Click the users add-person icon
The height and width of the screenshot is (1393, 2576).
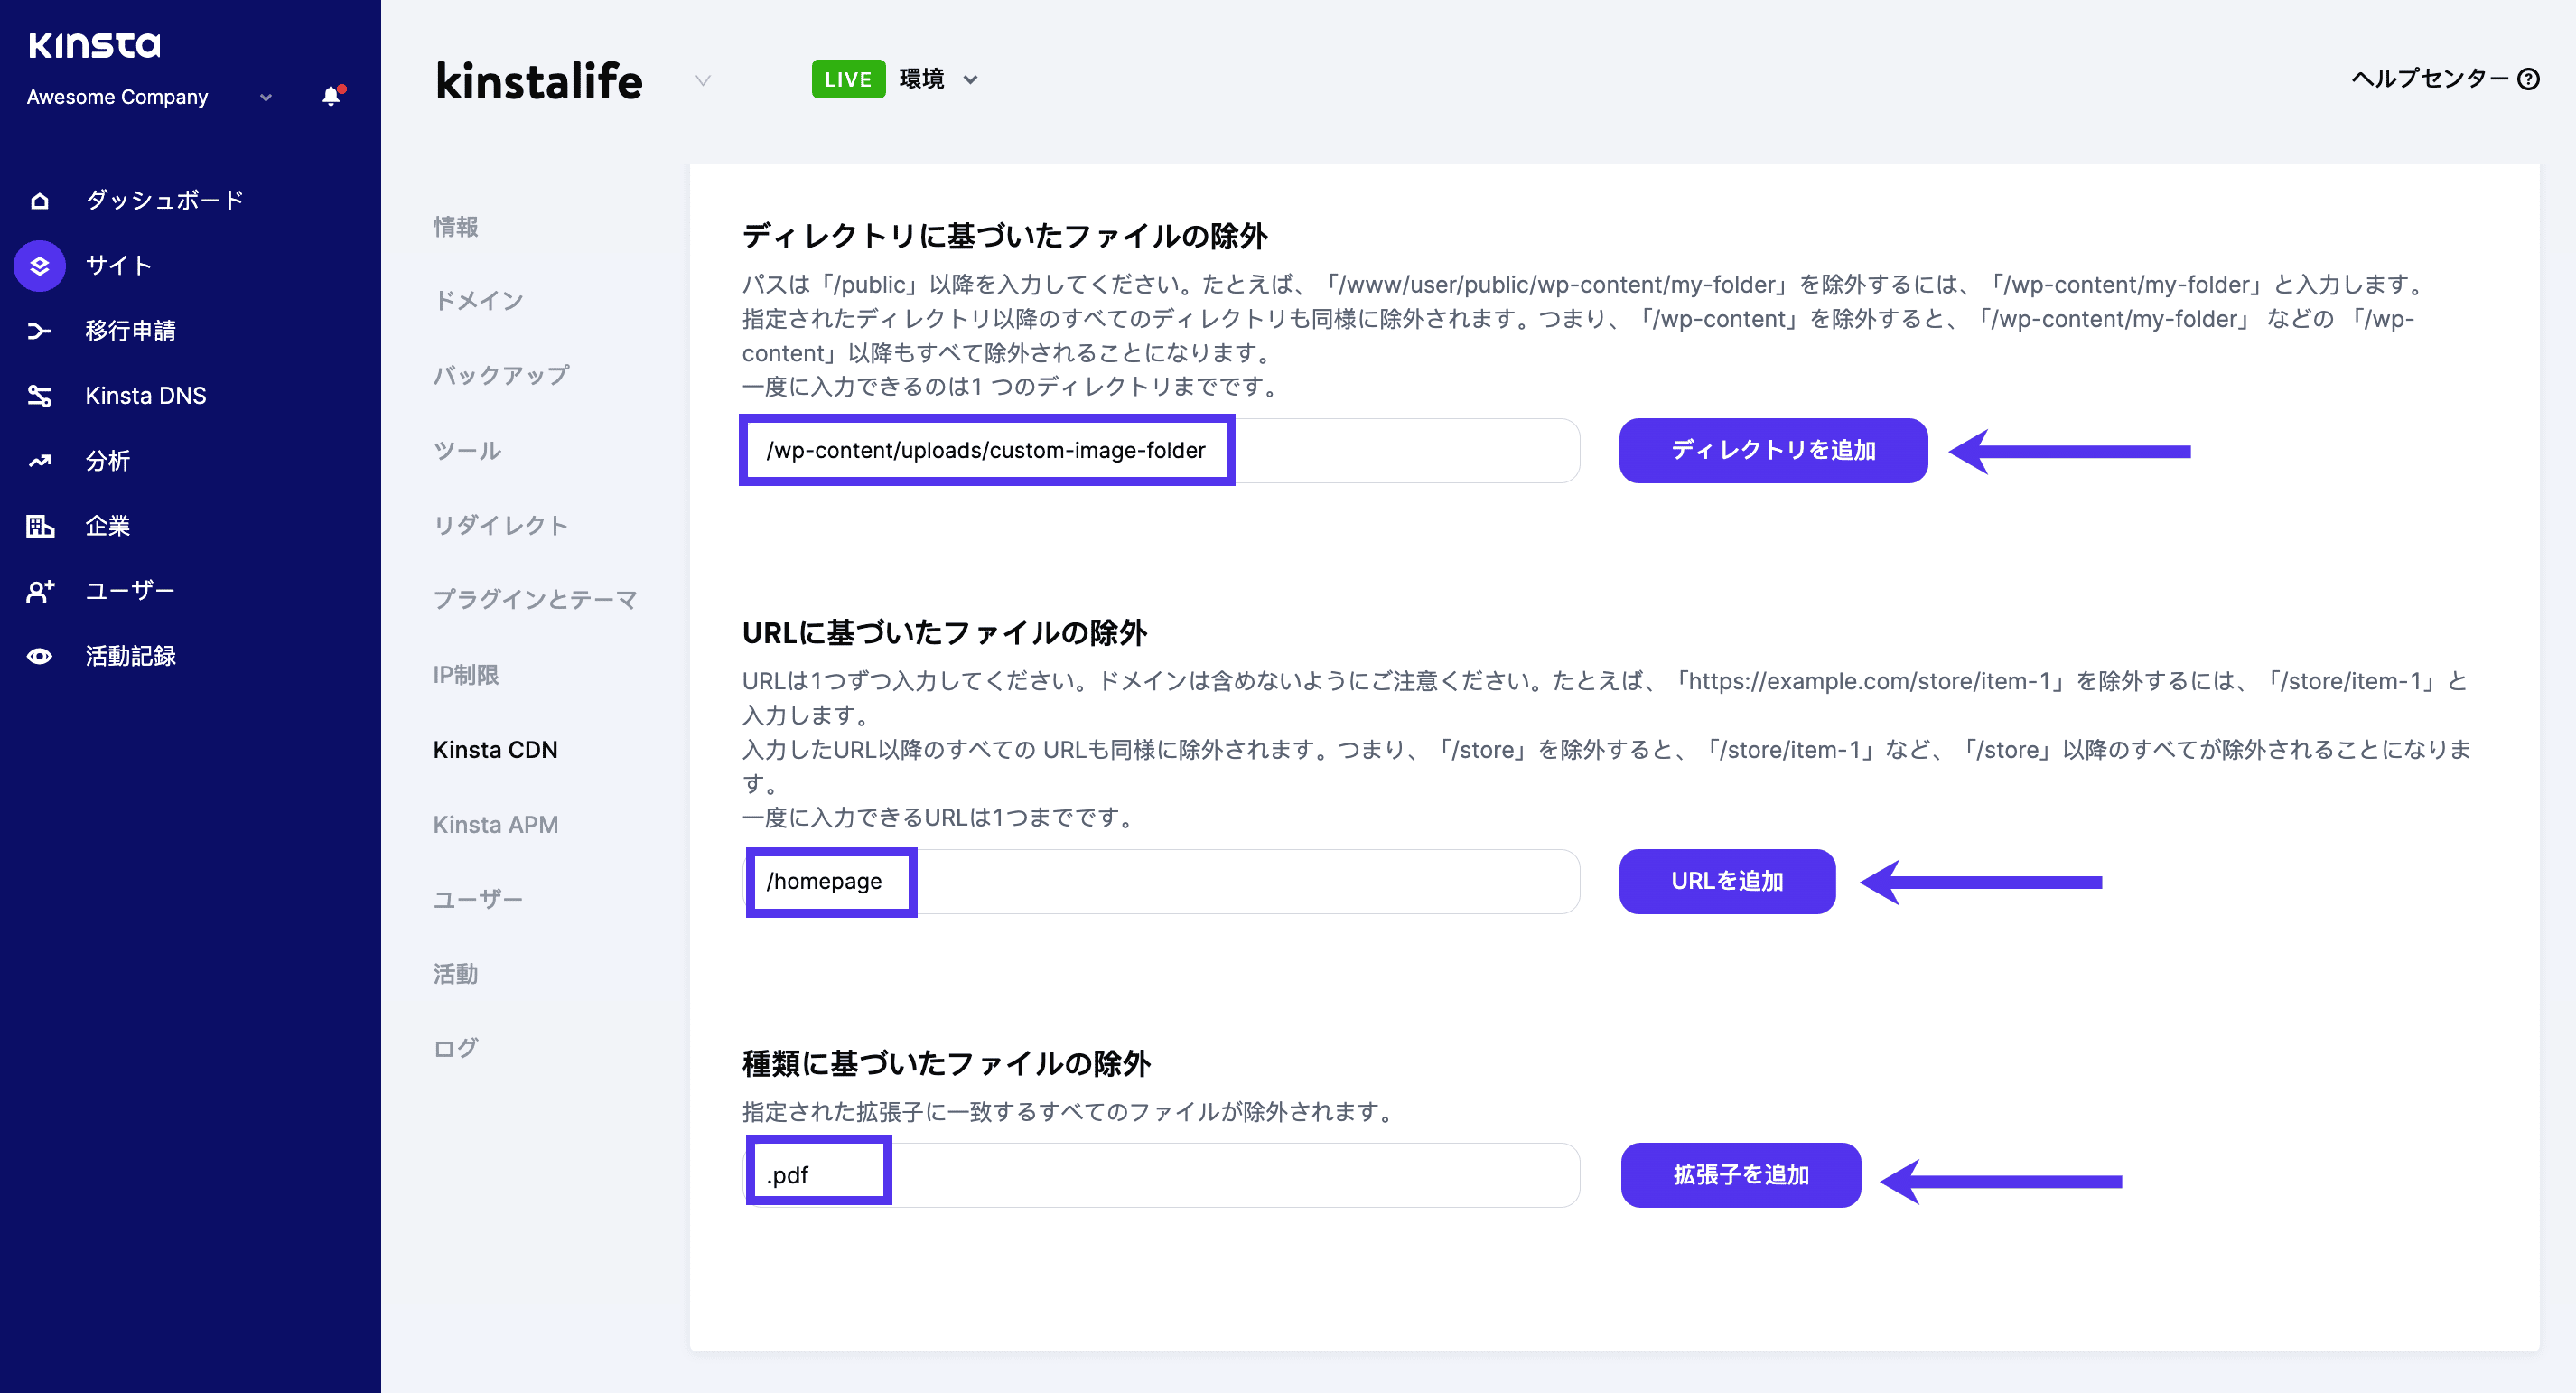click(40, 591)
